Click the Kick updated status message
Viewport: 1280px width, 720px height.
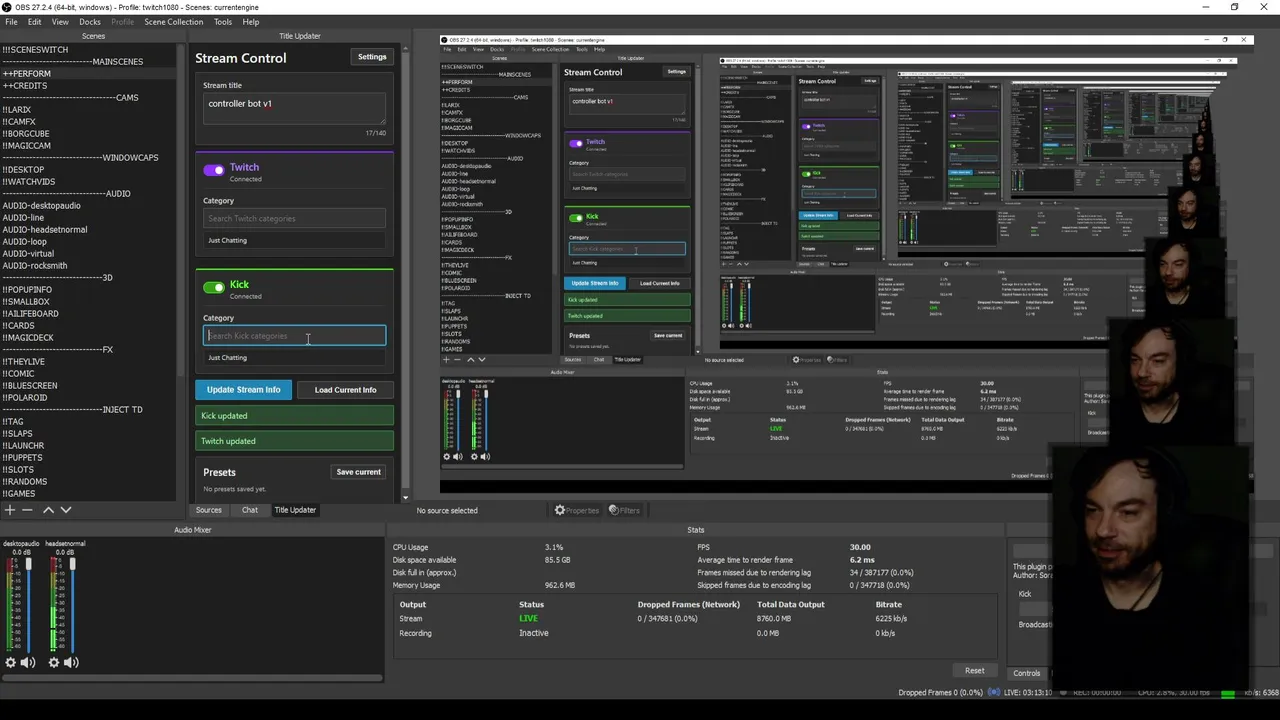(x=295, y=416)
